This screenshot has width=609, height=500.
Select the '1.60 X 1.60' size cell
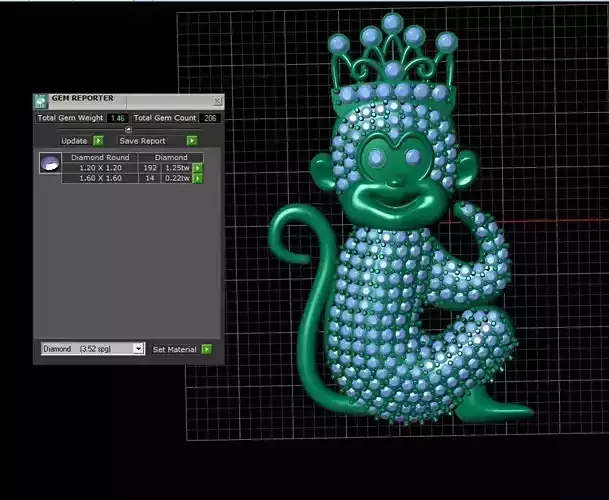coord(100,178)
